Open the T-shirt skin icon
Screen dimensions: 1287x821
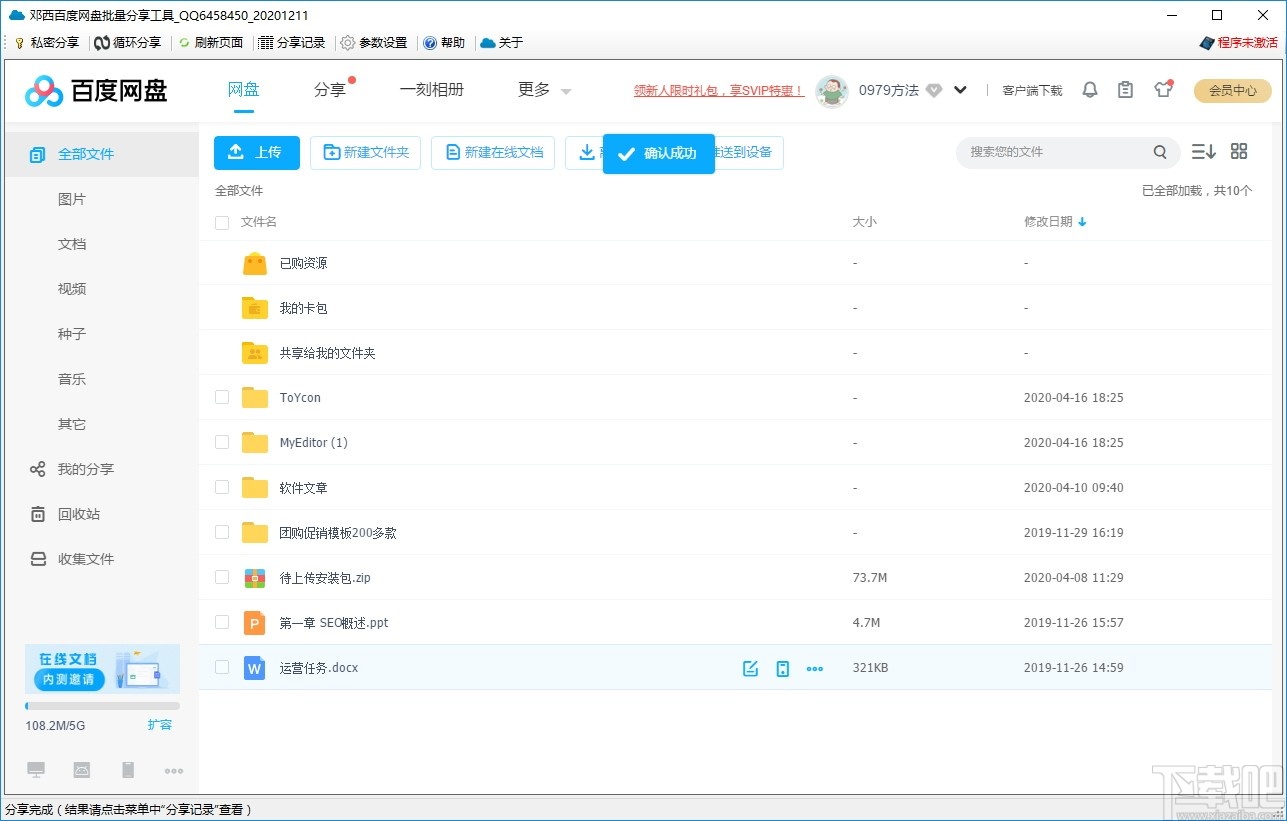1162,90
